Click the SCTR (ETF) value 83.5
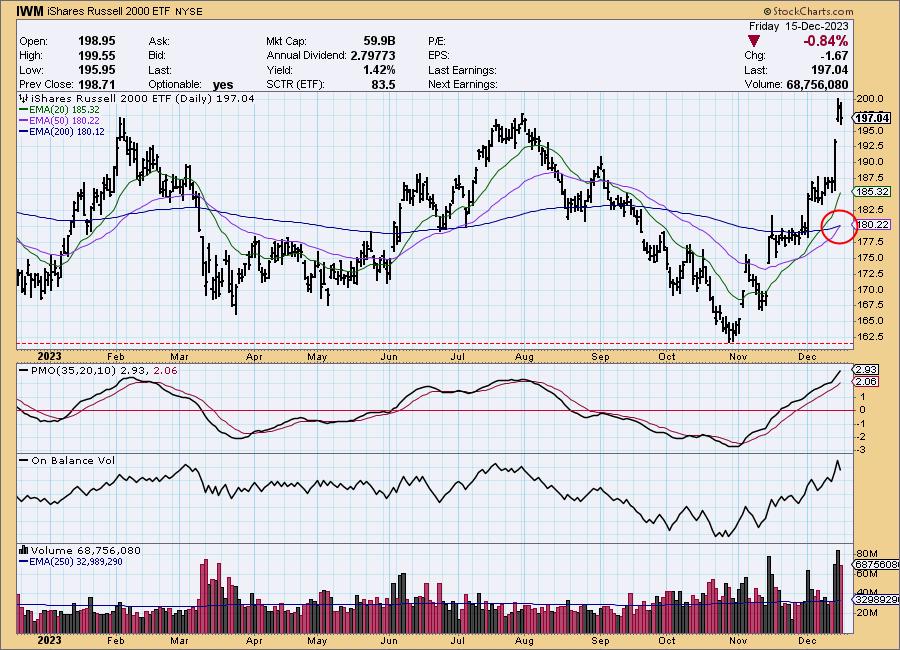The height and width of the screenshot is (650, 900). [383, 84]
